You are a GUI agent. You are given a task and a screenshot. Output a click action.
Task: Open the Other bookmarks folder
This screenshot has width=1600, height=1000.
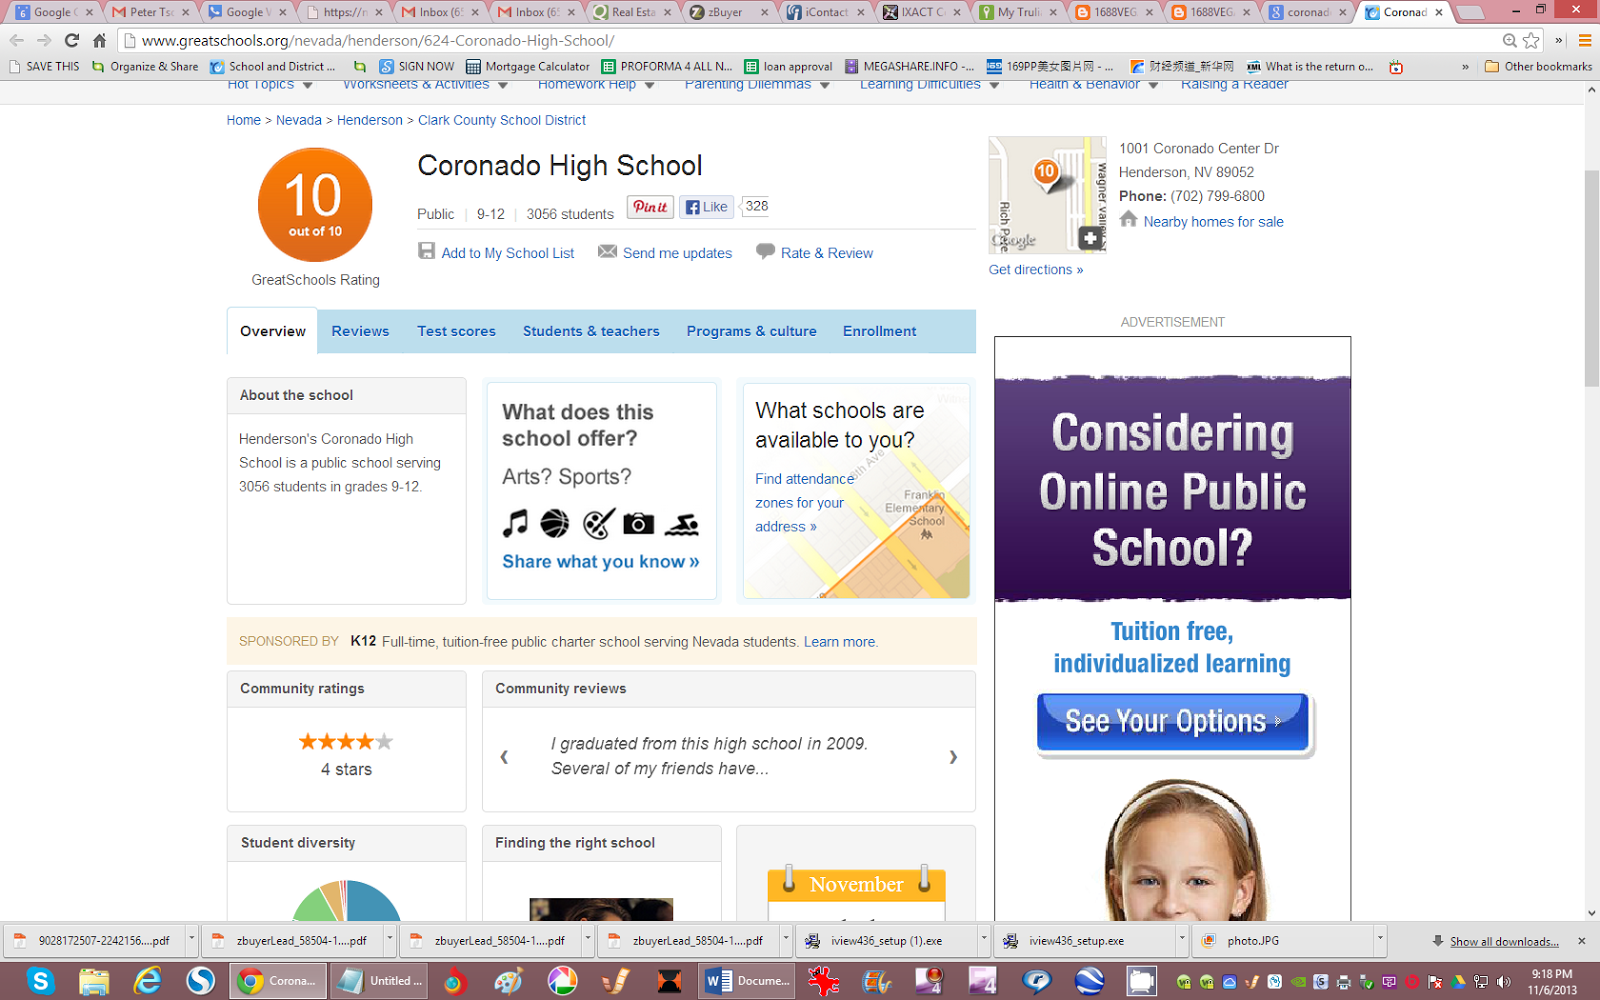pos(1538,67)
